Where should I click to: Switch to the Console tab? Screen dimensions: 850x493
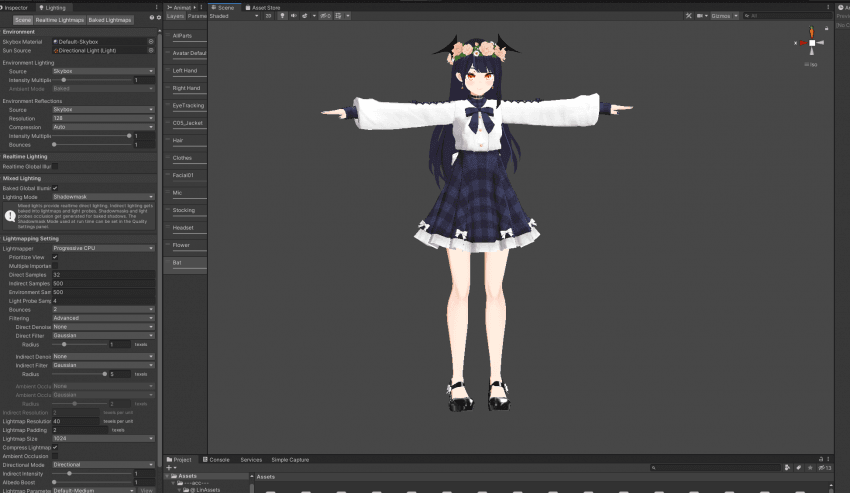coord(217,459)
